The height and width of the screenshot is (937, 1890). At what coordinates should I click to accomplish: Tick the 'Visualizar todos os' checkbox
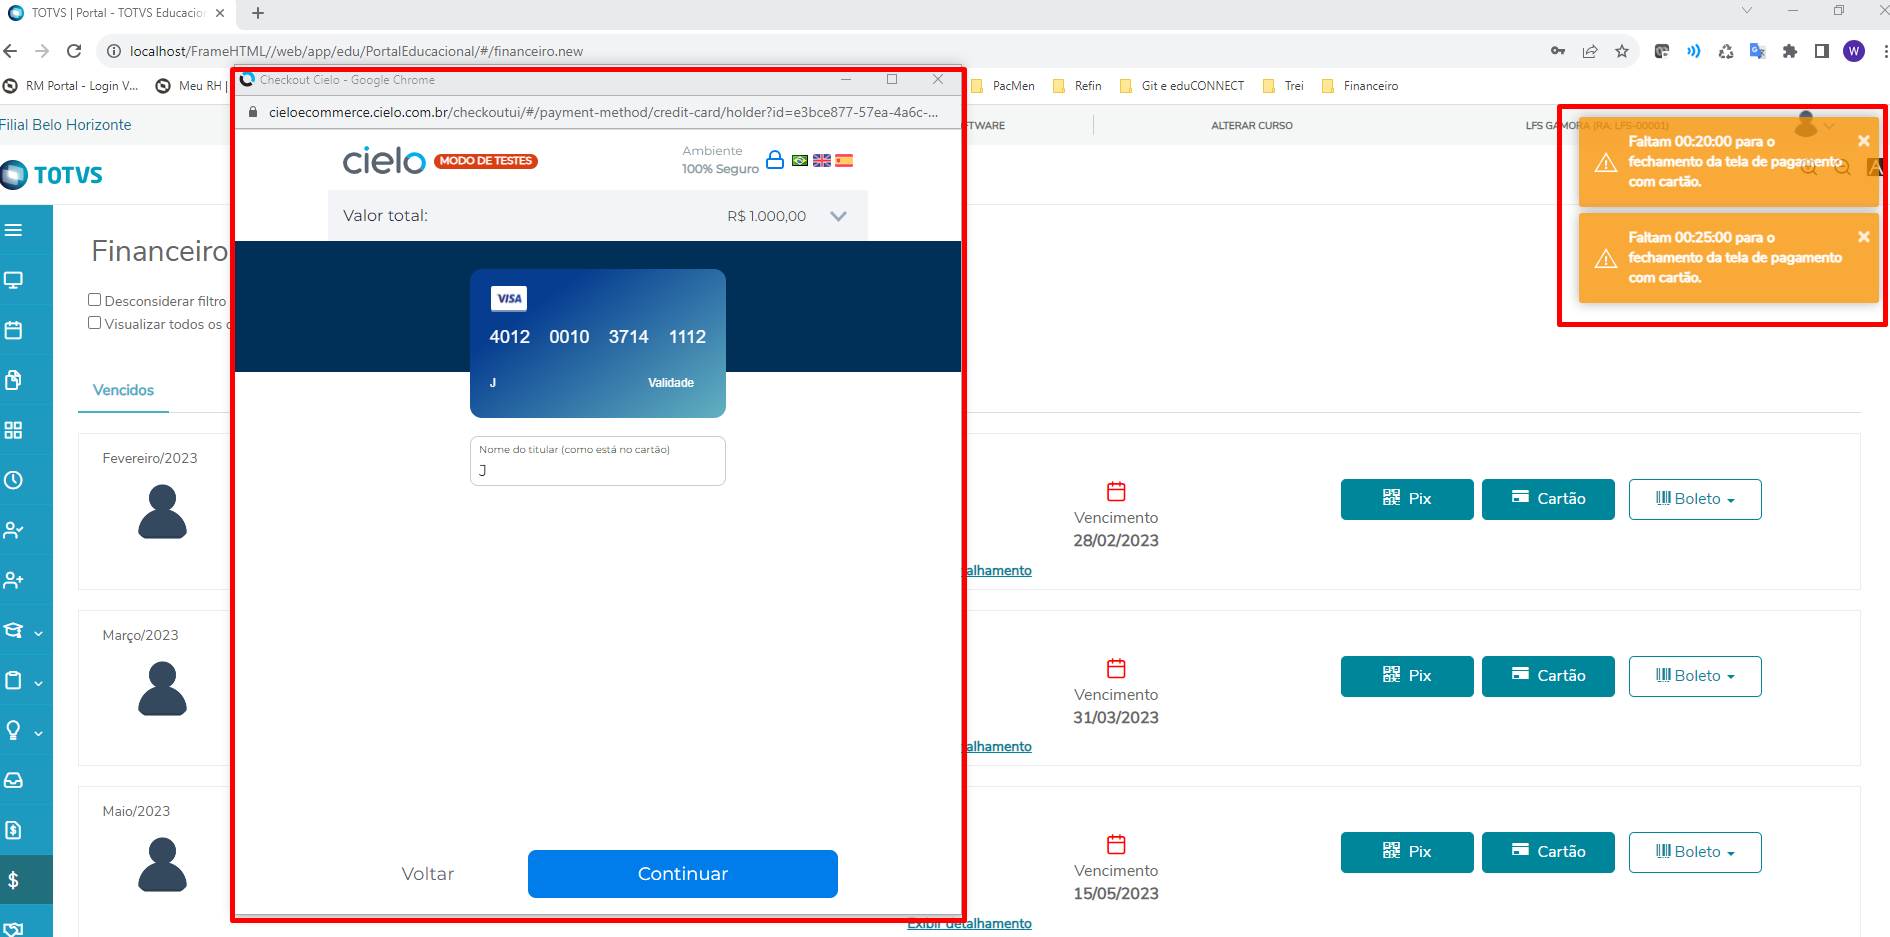[95, 323]
